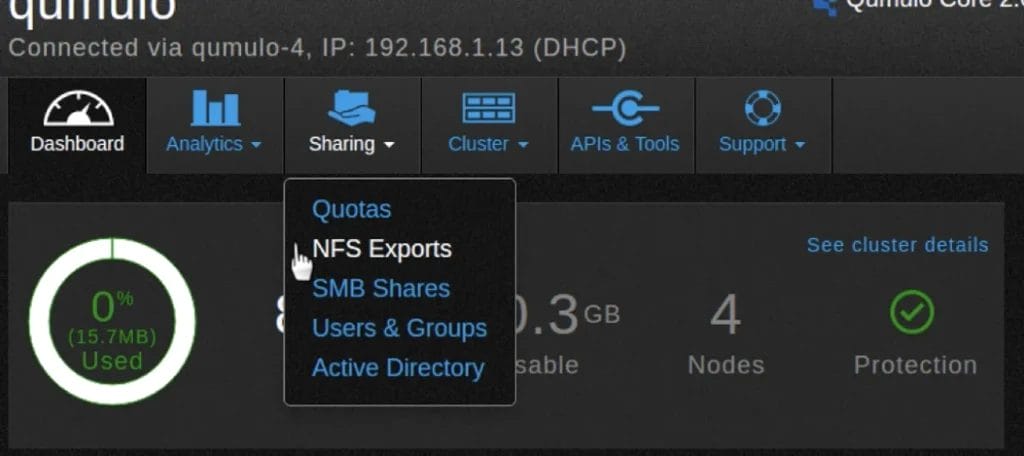Go to Users & Groups
The width and height of the screenshot is (1024, 456).
click(399, 328)
